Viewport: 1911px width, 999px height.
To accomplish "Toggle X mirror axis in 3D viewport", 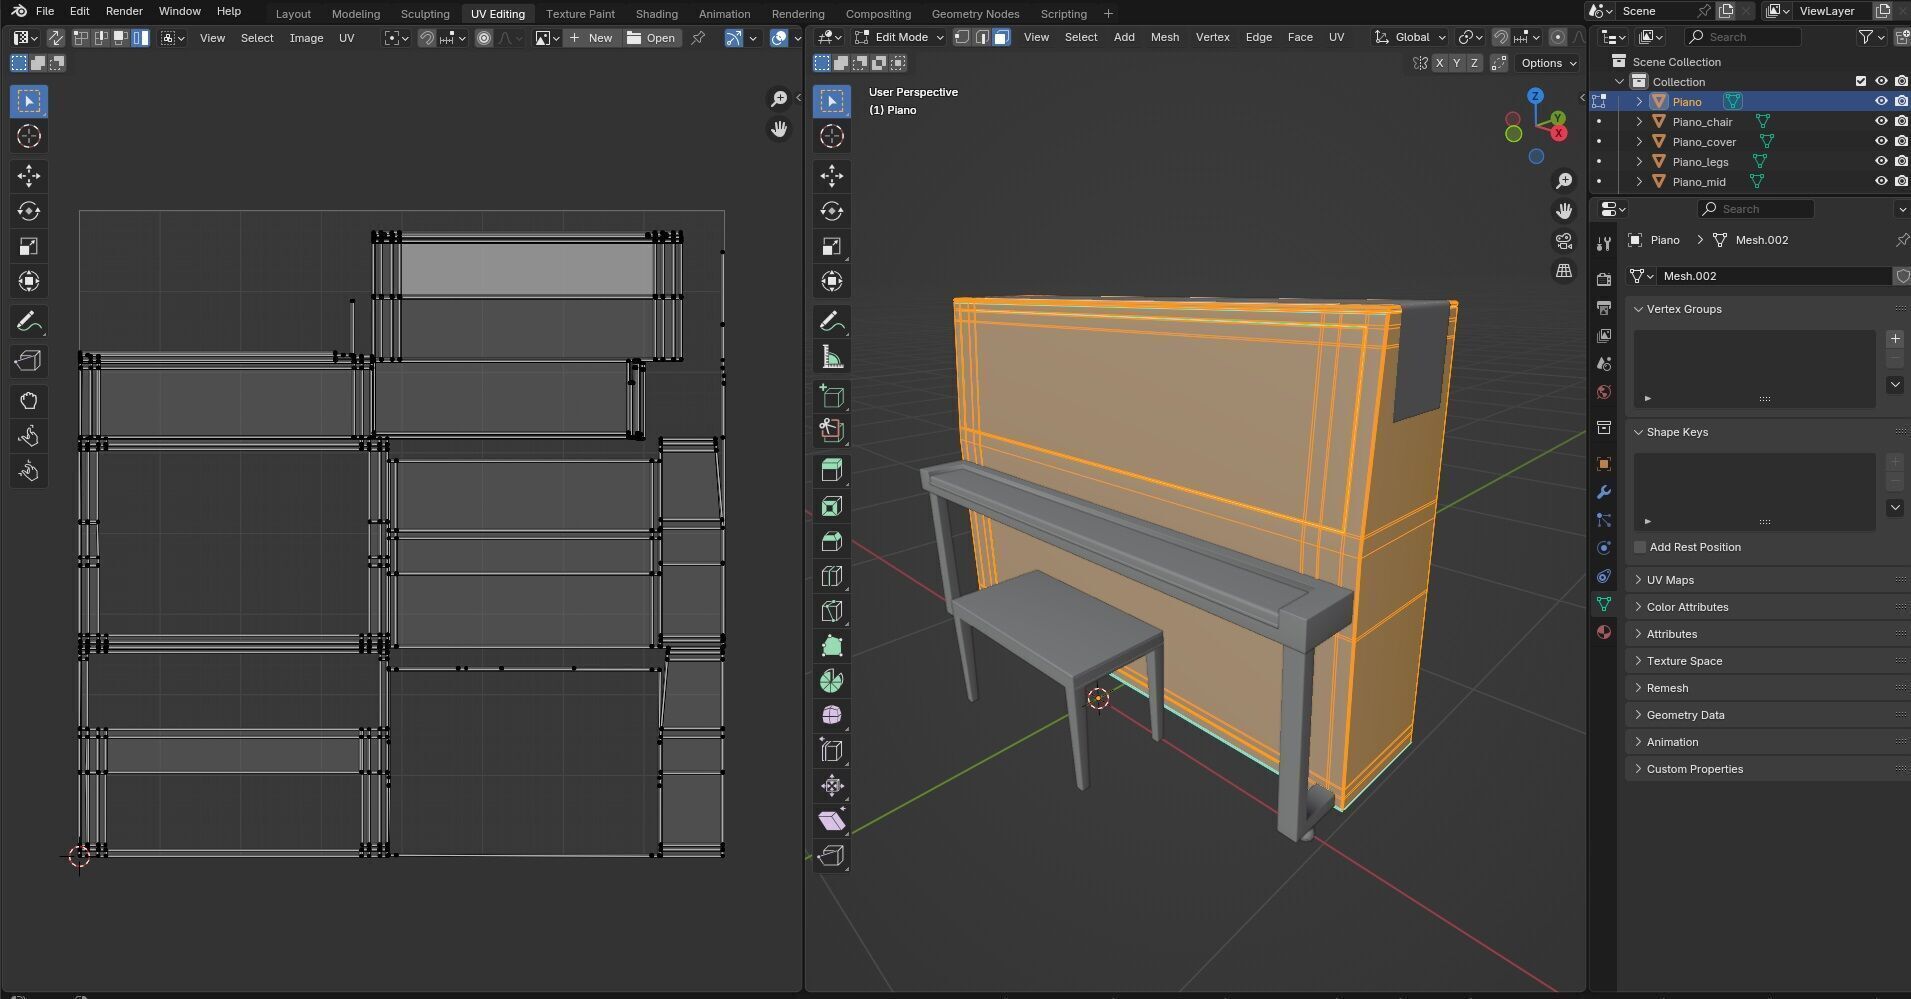I will pyautogui.click(x=1439, y=63).
